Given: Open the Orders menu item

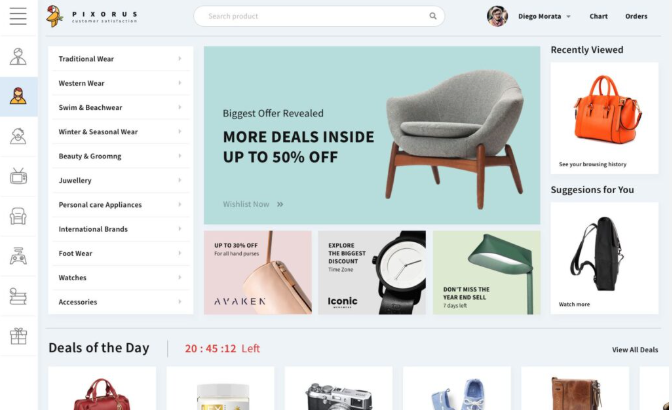Looking at the screenshot, I should [636, 16].
